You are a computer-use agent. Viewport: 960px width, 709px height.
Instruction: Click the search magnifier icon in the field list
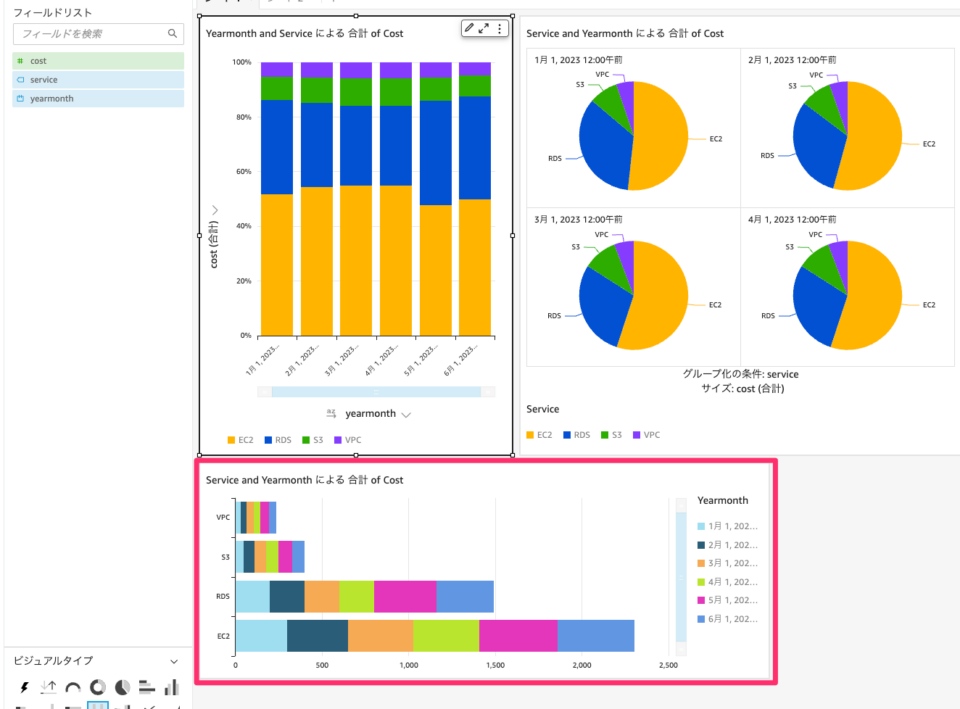click(x=173, y=34)
